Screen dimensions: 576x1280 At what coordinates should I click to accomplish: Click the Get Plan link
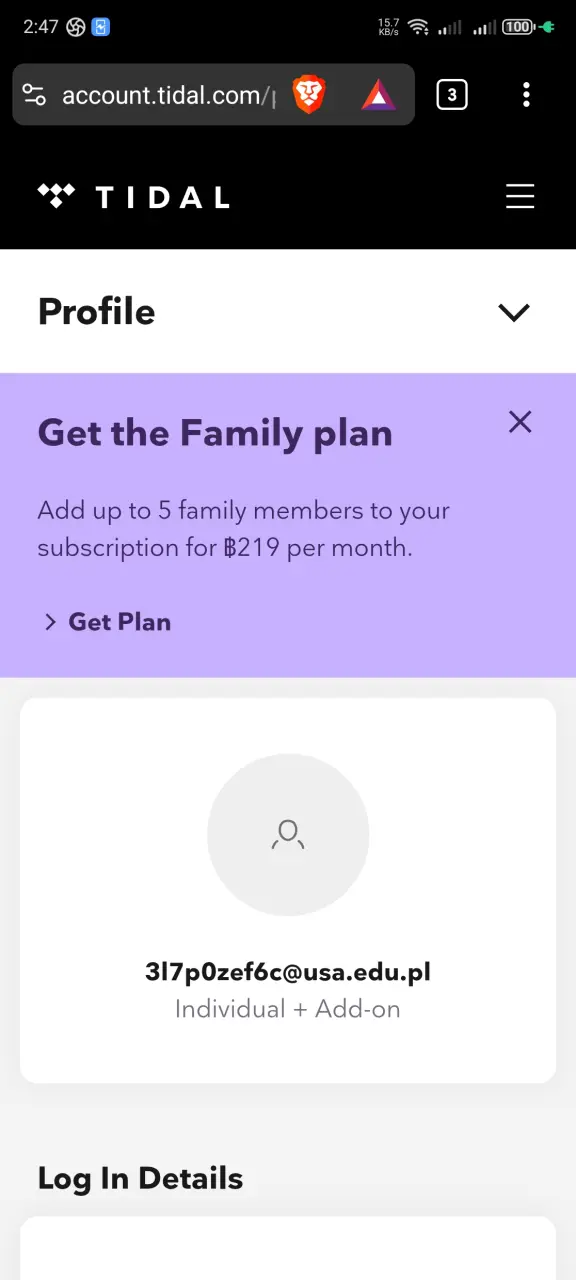120,622
